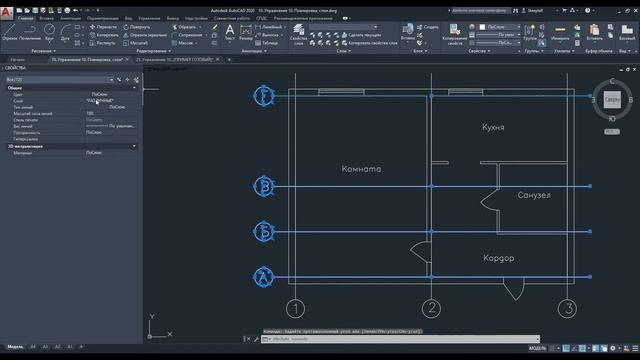Open the layer selection combo box

click(x=343, y=27)
